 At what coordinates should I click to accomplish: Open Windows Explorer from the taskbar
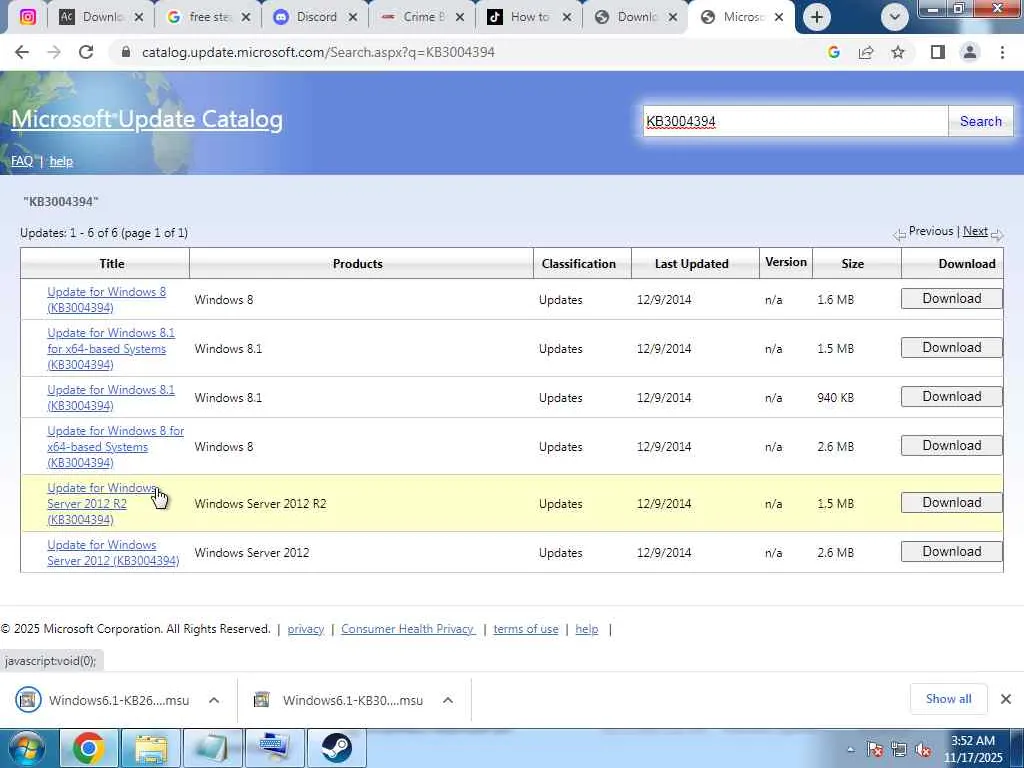tap(152, 748)
